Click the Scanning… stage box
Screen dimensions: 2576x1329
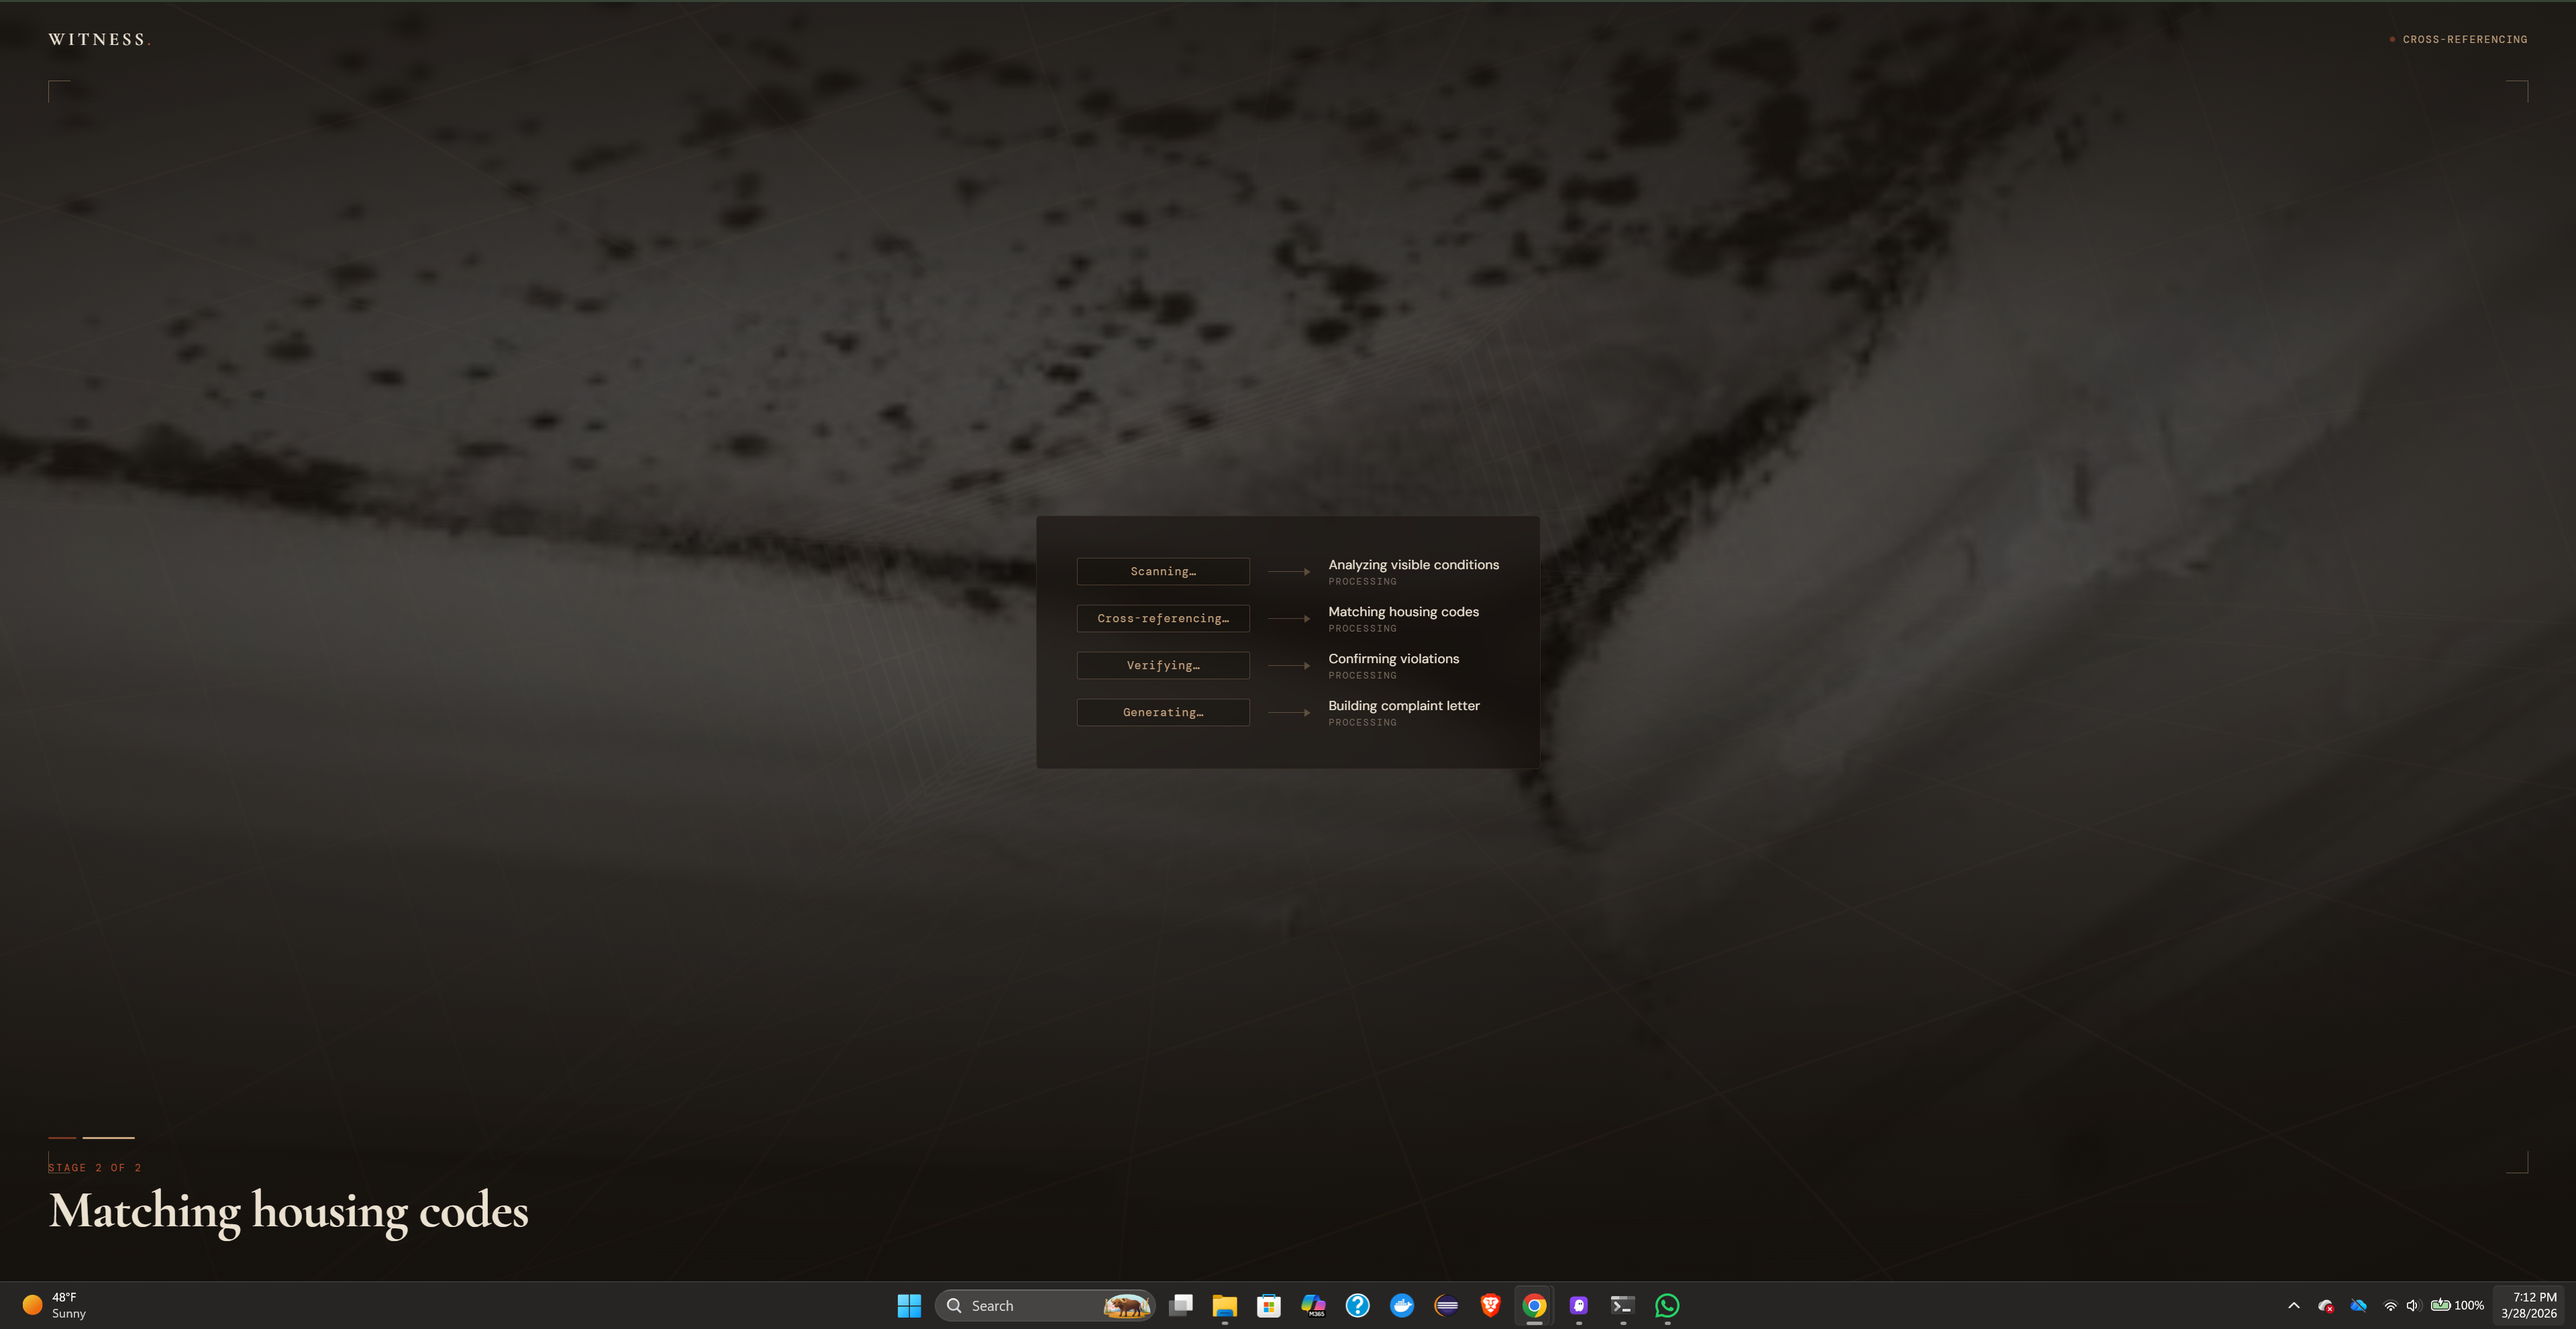1162,571
